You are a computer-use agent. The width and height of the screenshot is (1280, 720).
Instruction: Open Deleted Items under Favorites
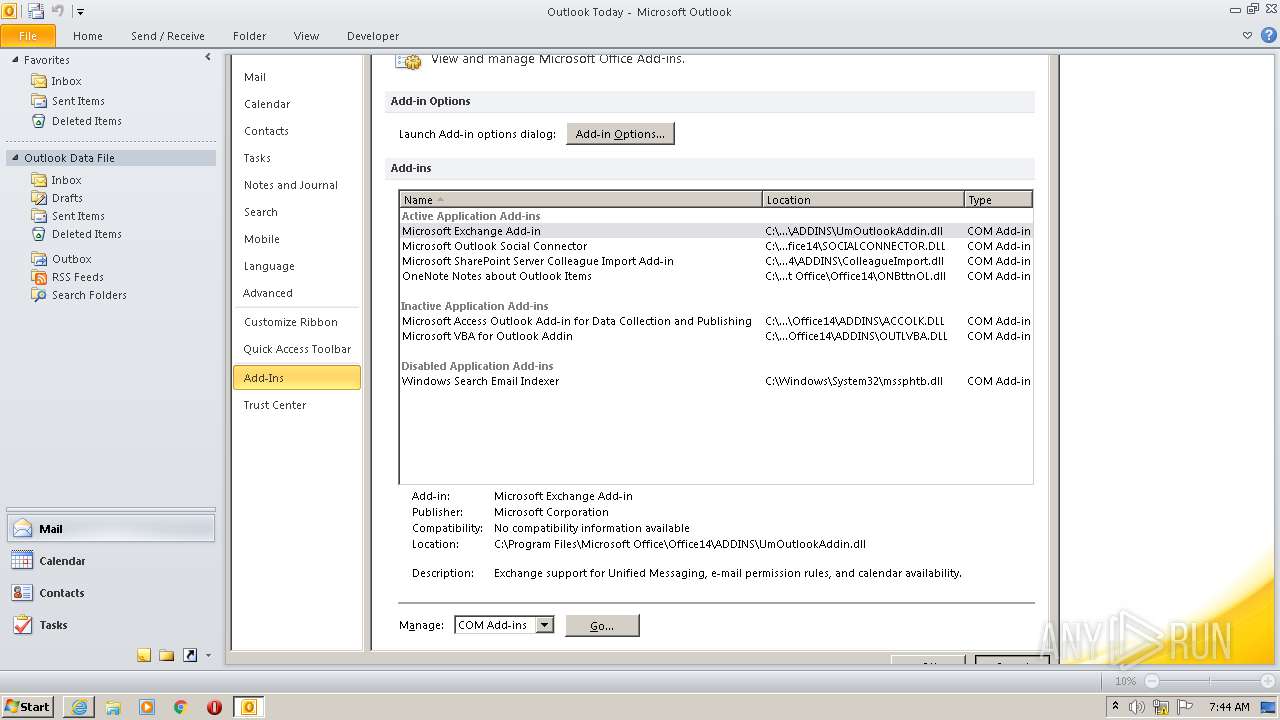click(87, 121)
